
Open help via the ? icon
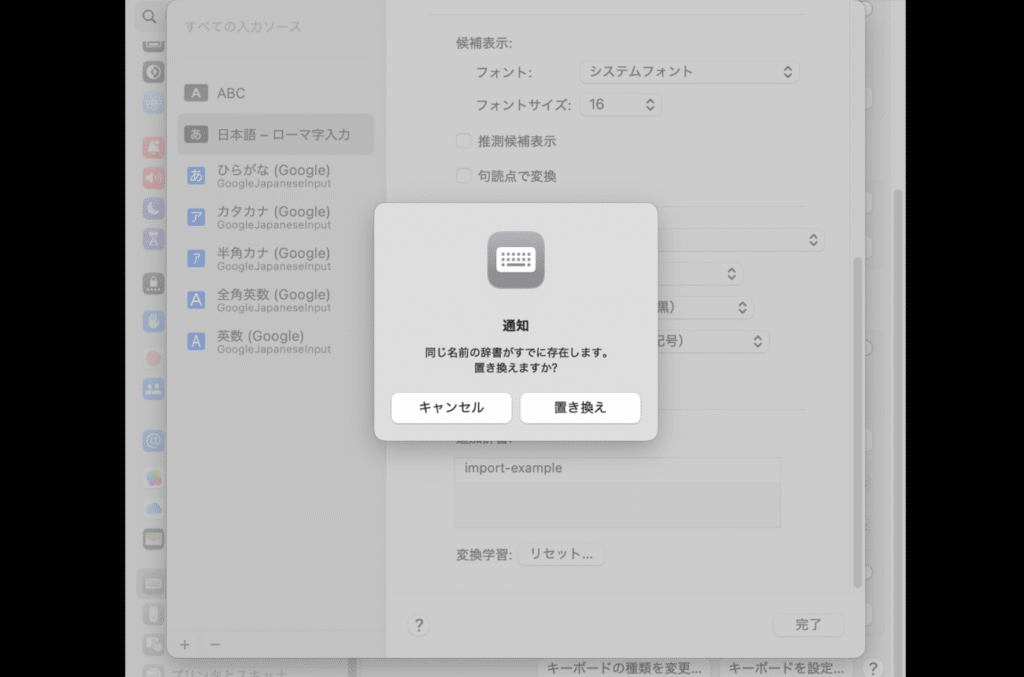coord(419,624)
